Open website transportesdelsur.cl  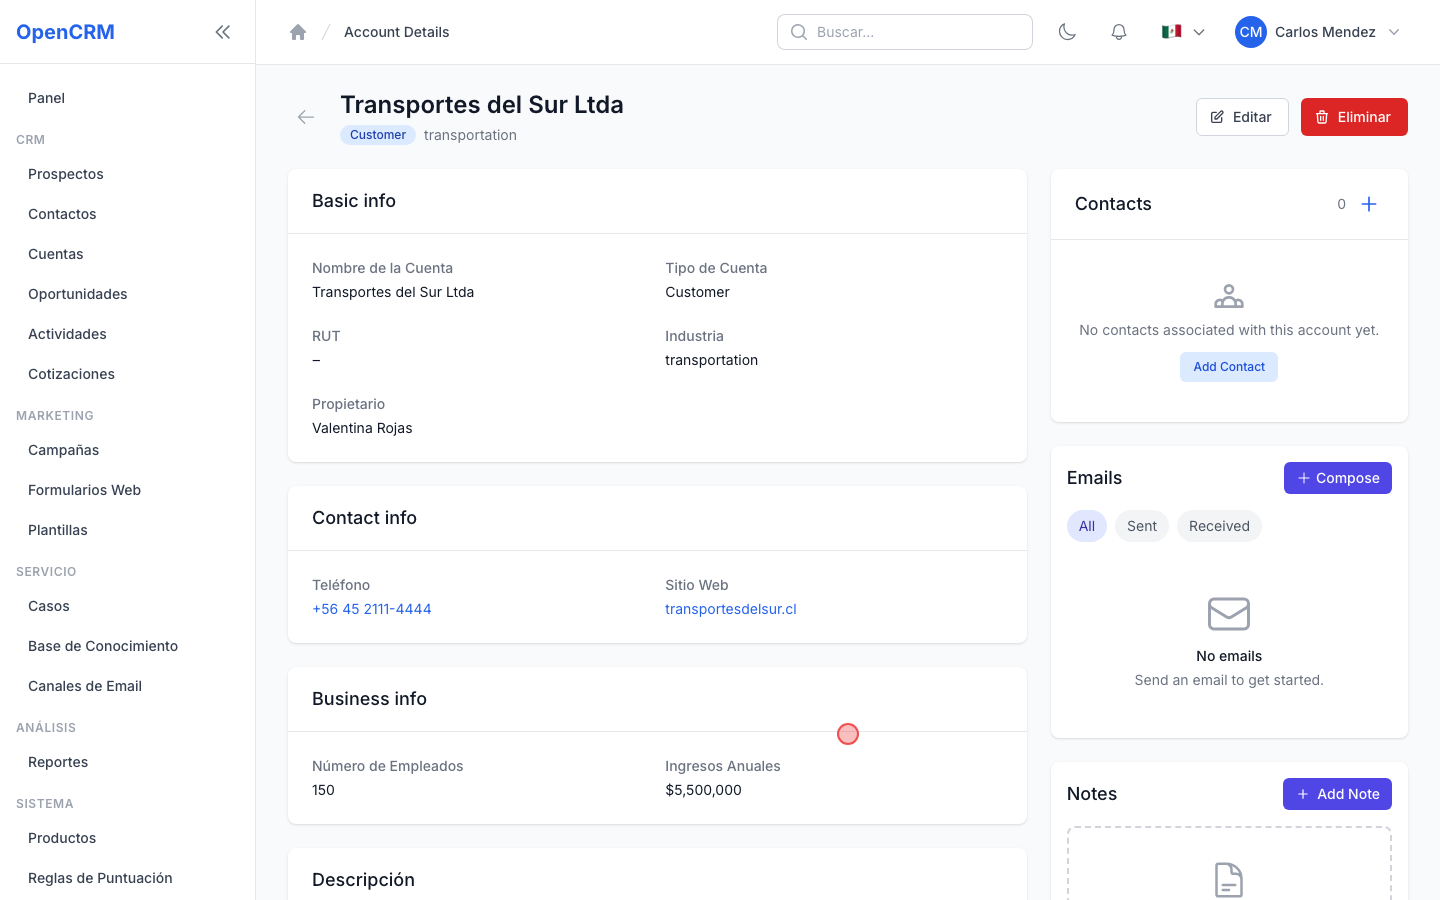pos(731,609)
